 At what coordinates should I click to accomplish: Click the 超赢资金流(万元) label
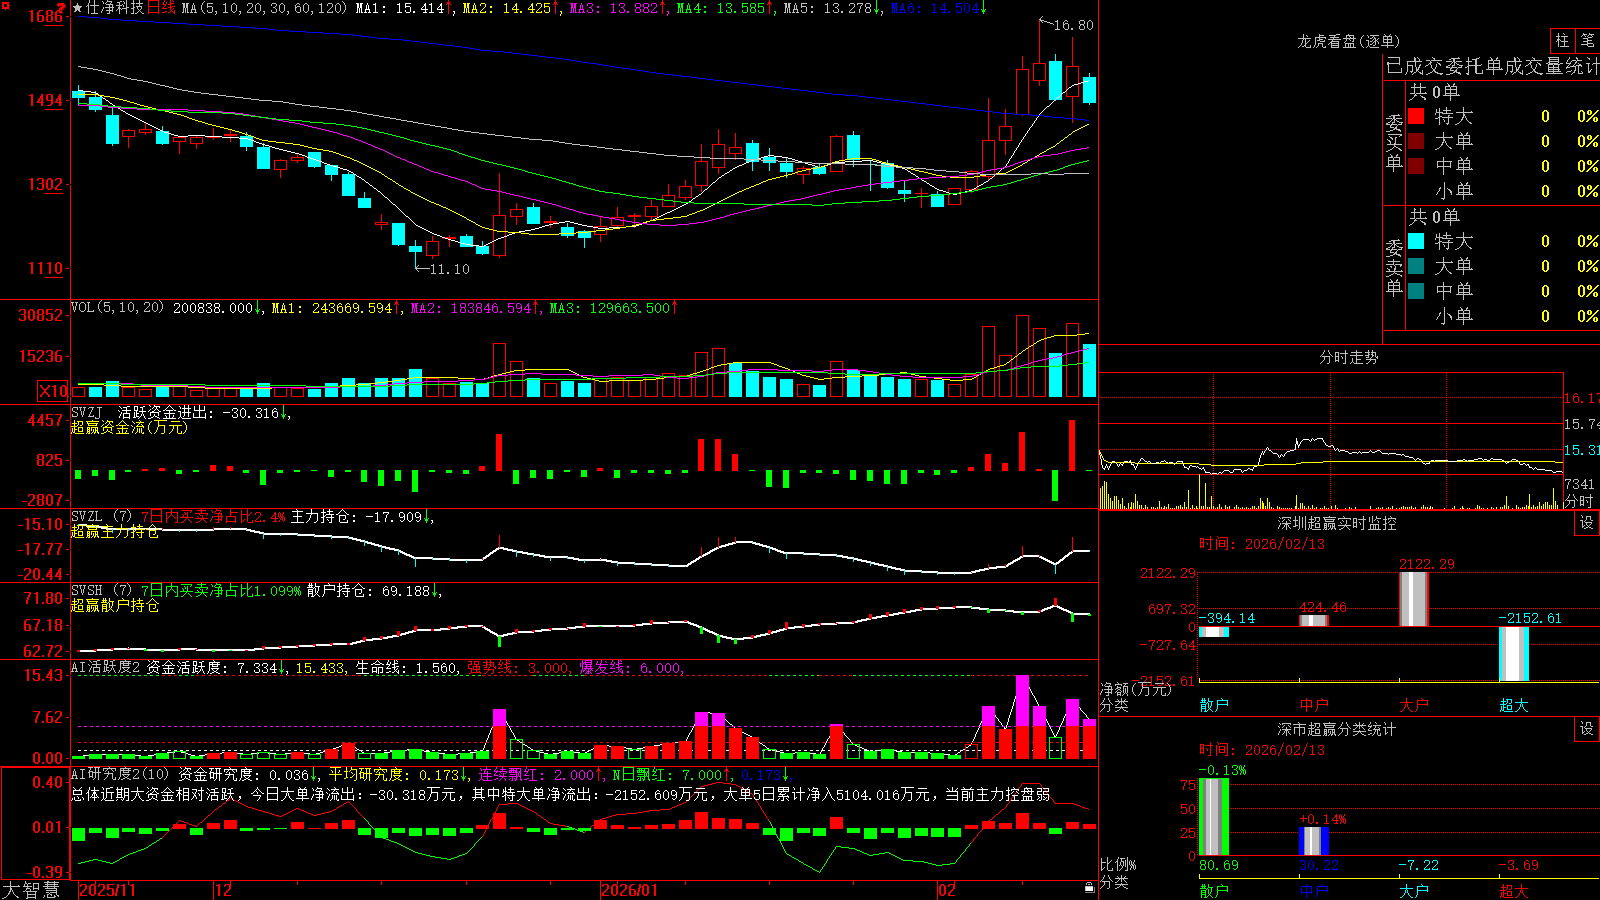click(129, 427)
